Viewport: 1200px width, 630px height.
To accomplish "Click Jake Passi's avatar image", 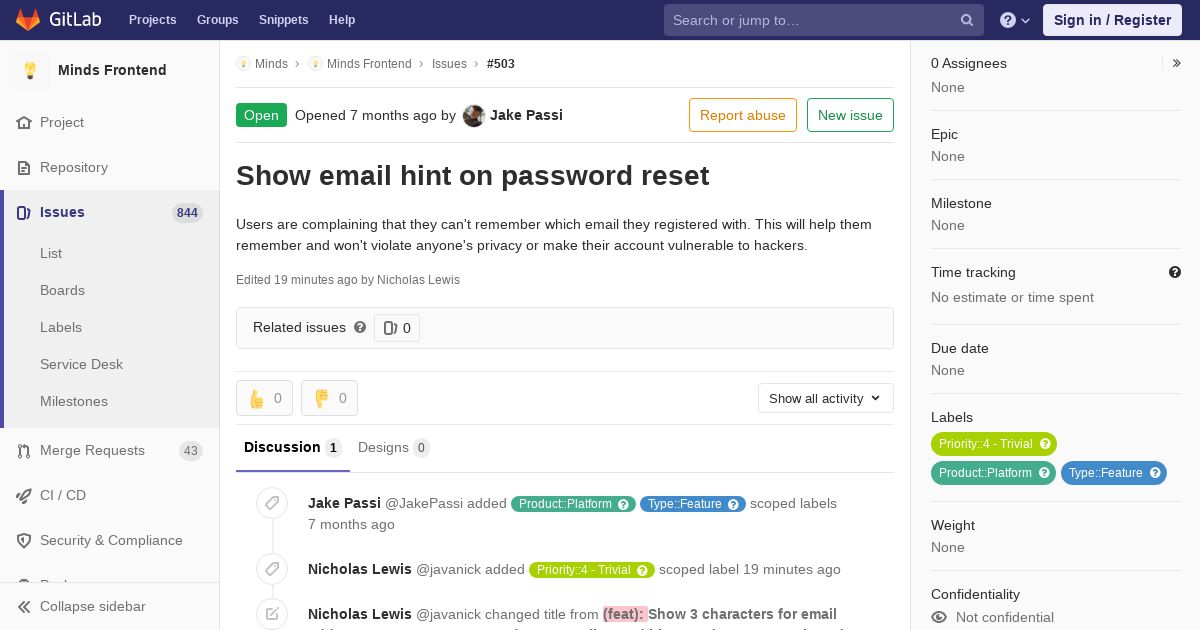I will [x=474, y=116].
